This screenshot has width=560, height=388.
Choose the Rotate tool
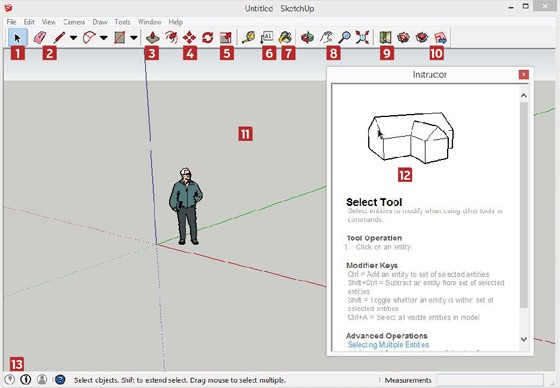pyautogui.click(x=208, y=37)
